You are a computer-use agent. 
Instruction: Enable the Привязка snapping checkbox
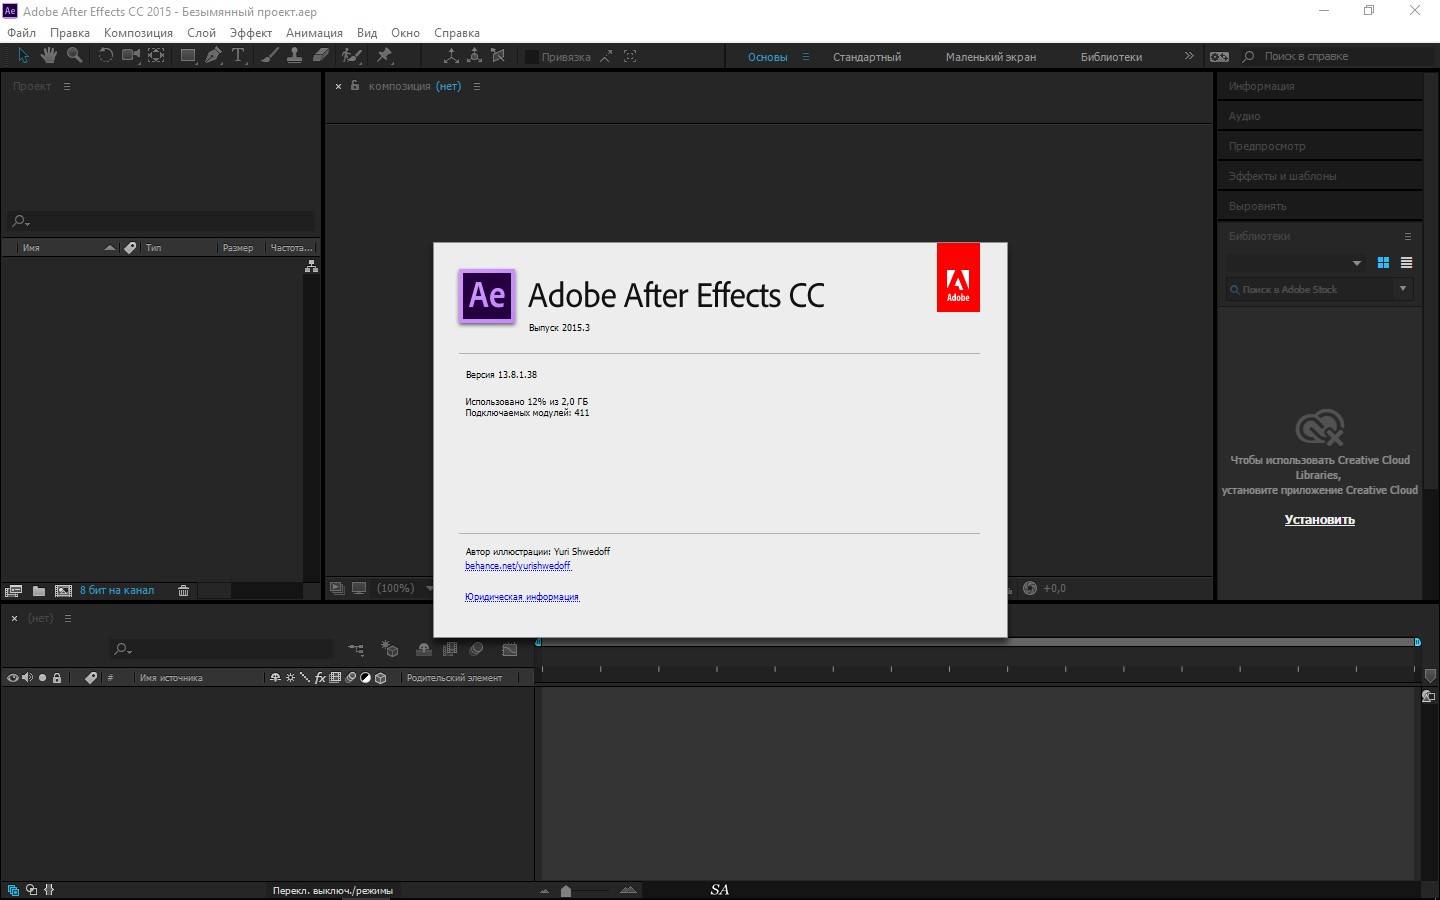[x=532, y=57]
